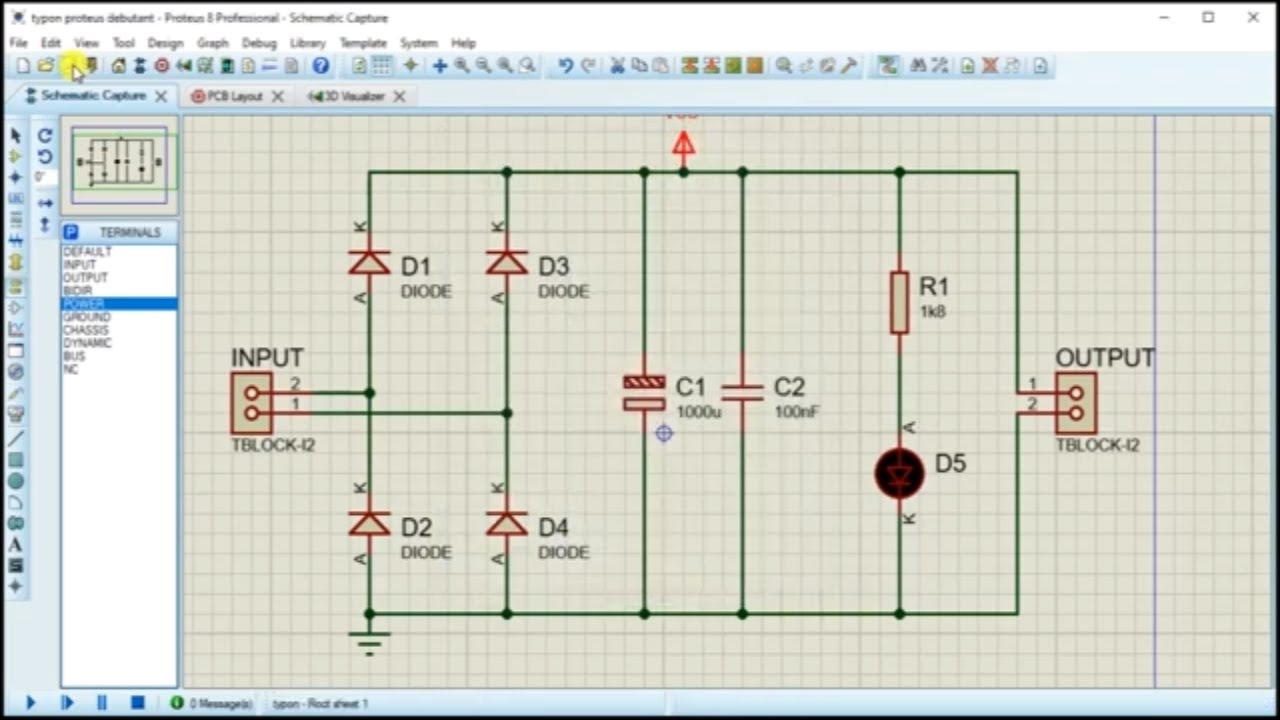Select the Component Mode tool in sidebar
This screenshot has width=1280, height=720.
click(15, 156)
